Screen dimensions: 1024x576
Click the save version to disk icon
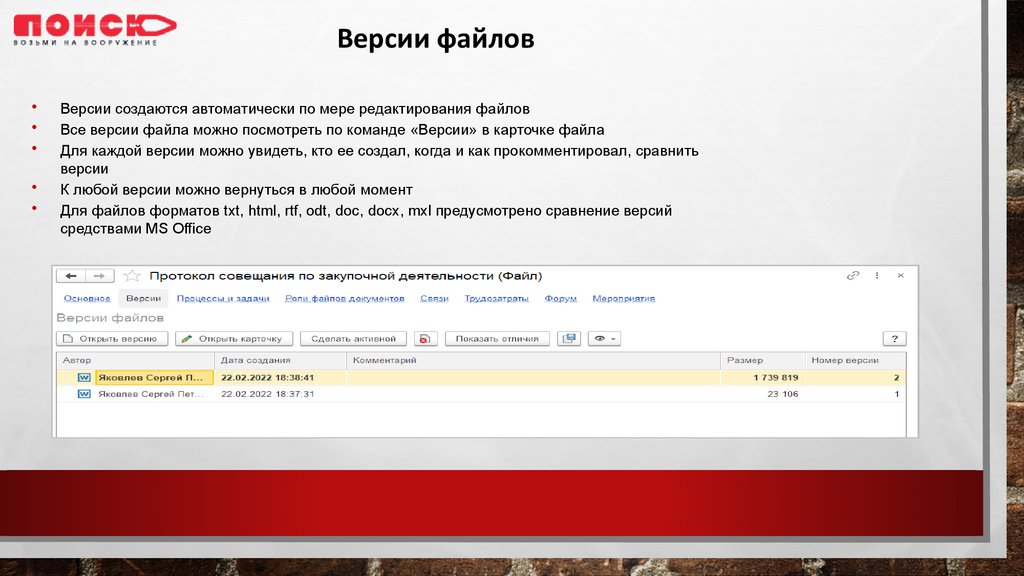pos(570,339)
